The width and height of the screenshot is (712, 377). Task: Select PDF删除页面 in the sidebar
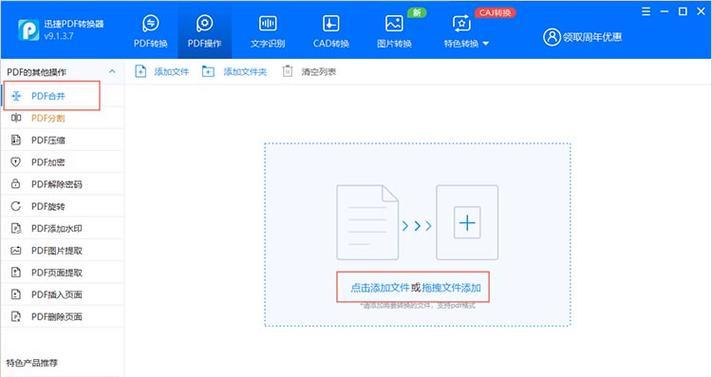tap(62, 317)
